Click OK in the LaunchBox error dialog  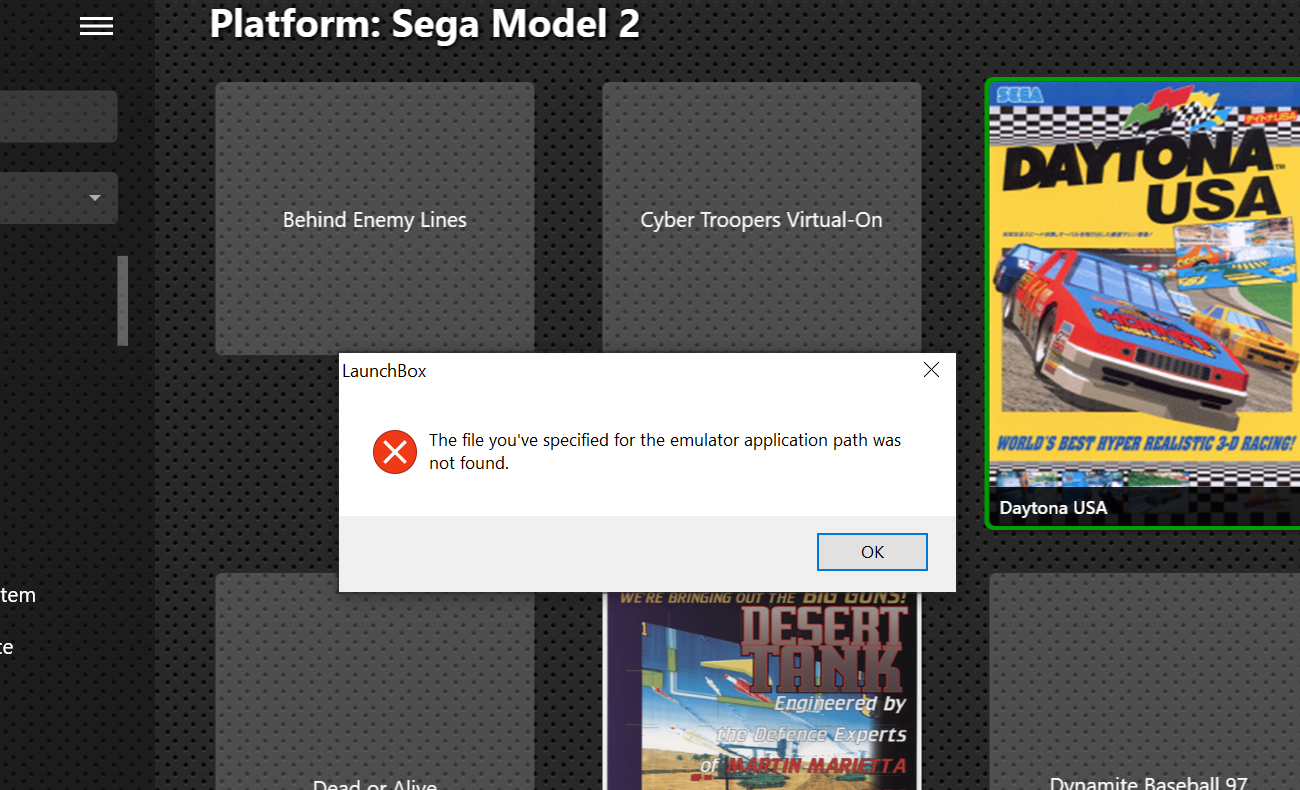tap(872, 552)
